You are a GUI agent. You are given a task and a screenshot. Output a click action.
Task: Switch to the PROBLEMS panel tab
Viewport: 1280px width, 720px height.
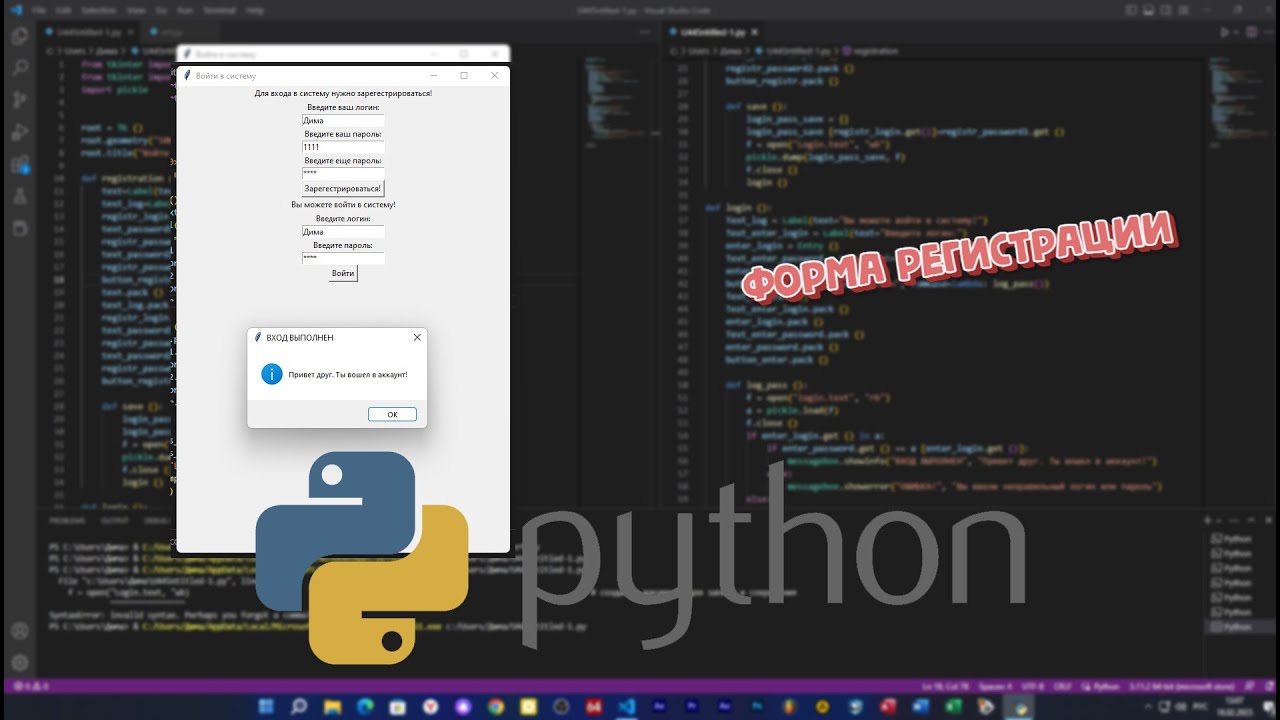click(x=67, y=521)
